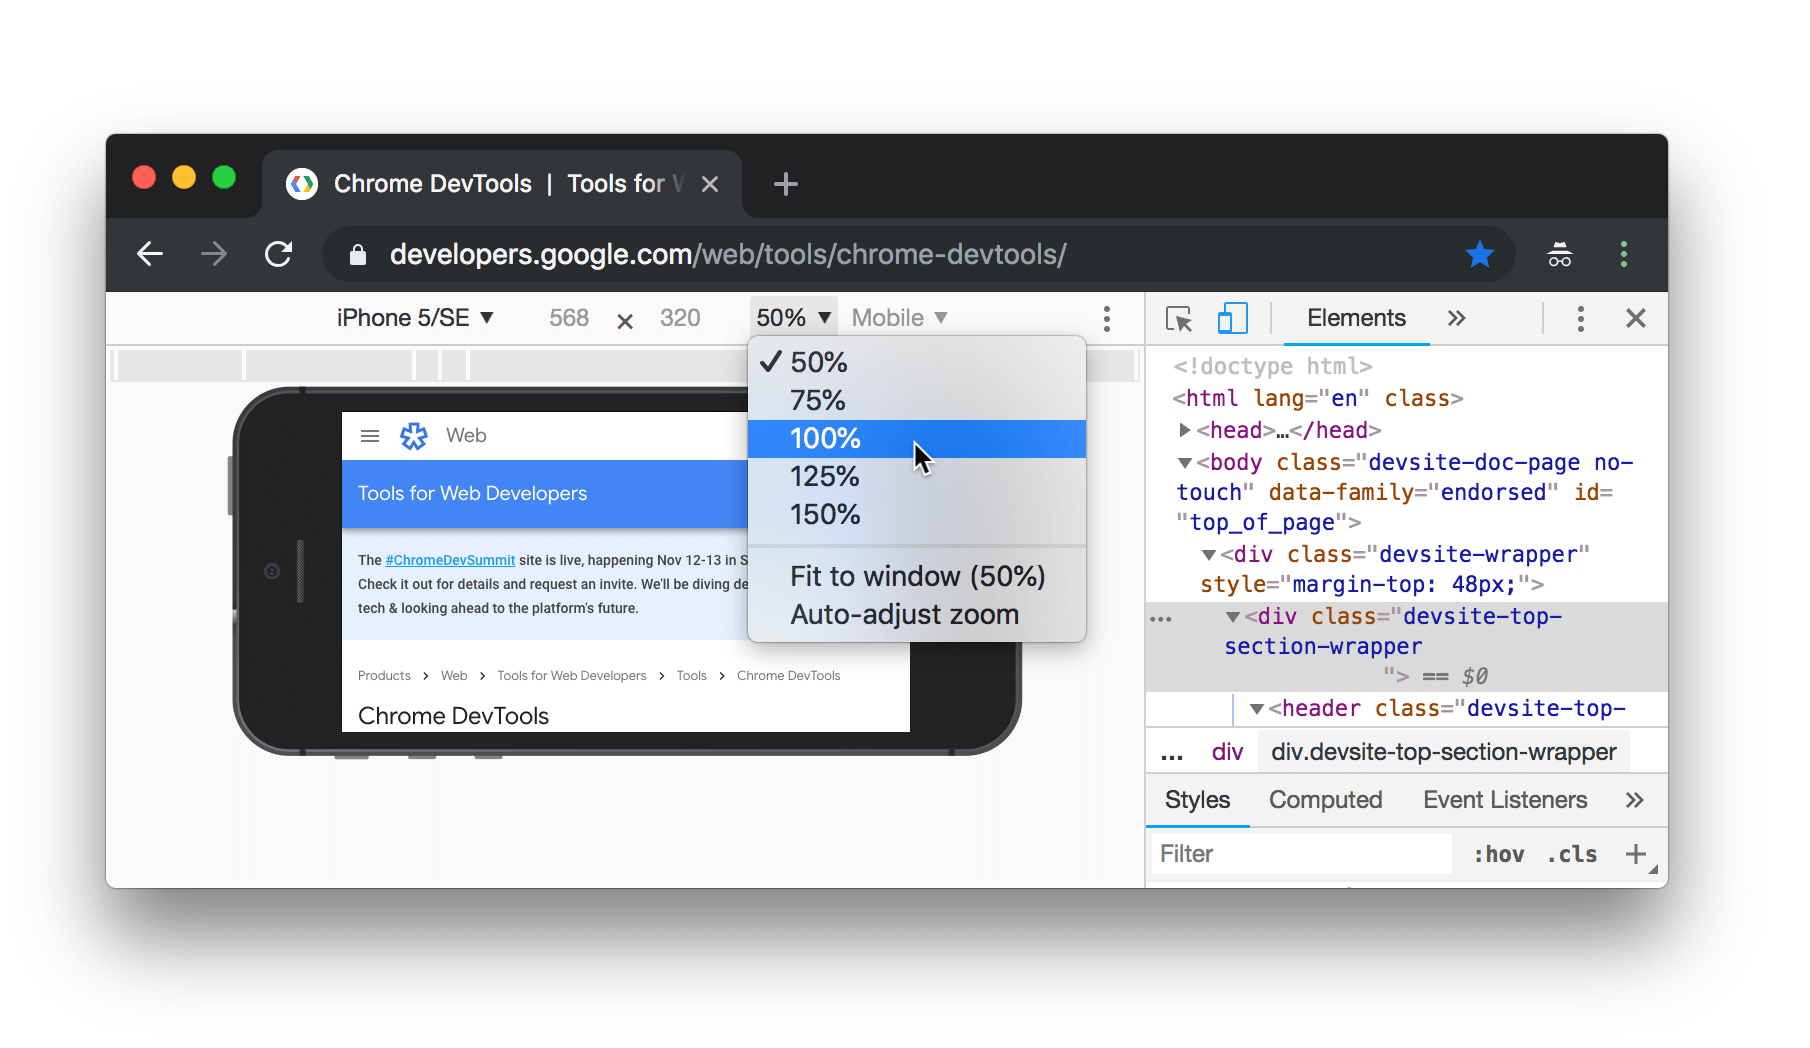Click the inspect element picker icon

click(1179, 319)
